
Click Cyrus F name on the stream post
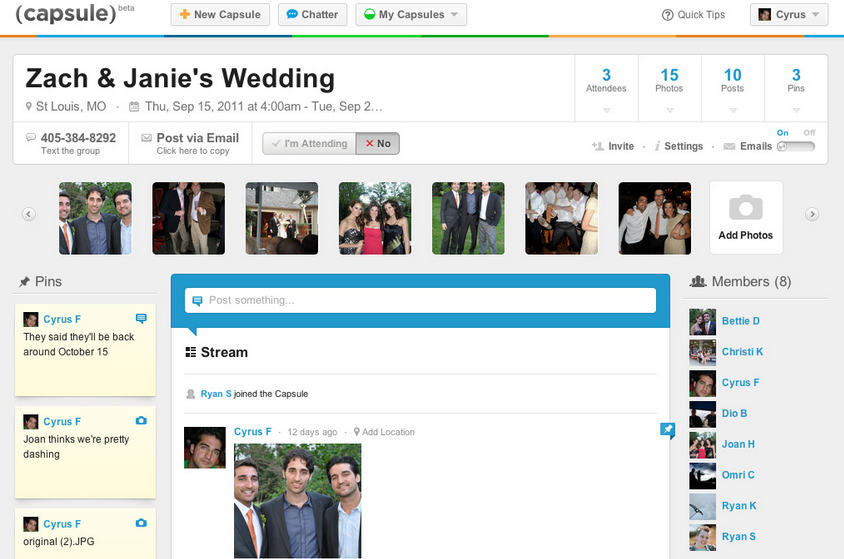pyautogui.click(x=253, y=431)
